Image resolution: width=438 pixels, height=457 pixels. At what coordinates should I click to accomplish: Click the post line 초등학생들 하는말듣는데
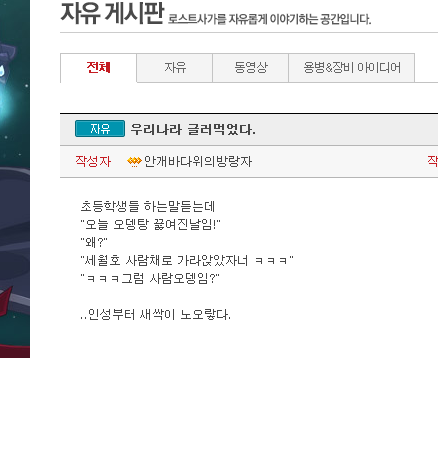tap(148, 207)
